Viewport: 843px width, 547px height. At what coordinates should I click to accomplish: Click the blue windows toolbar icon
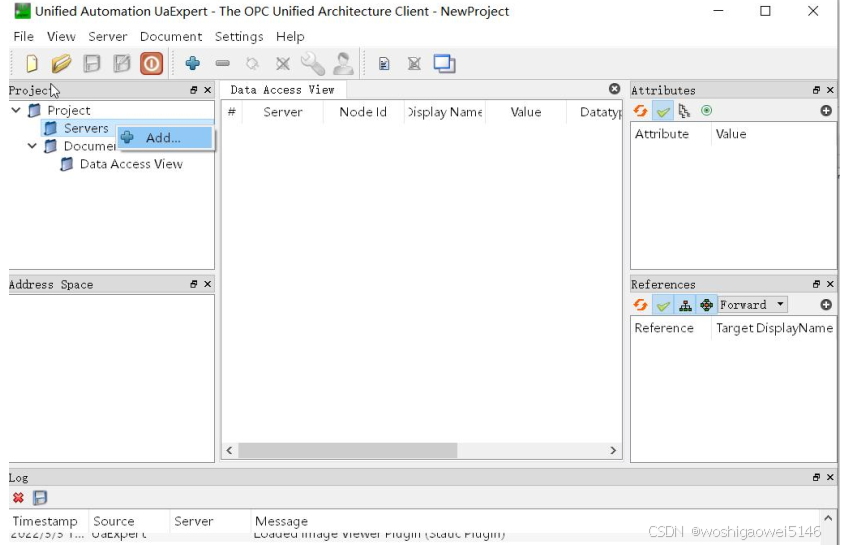(x=445, y=63)
